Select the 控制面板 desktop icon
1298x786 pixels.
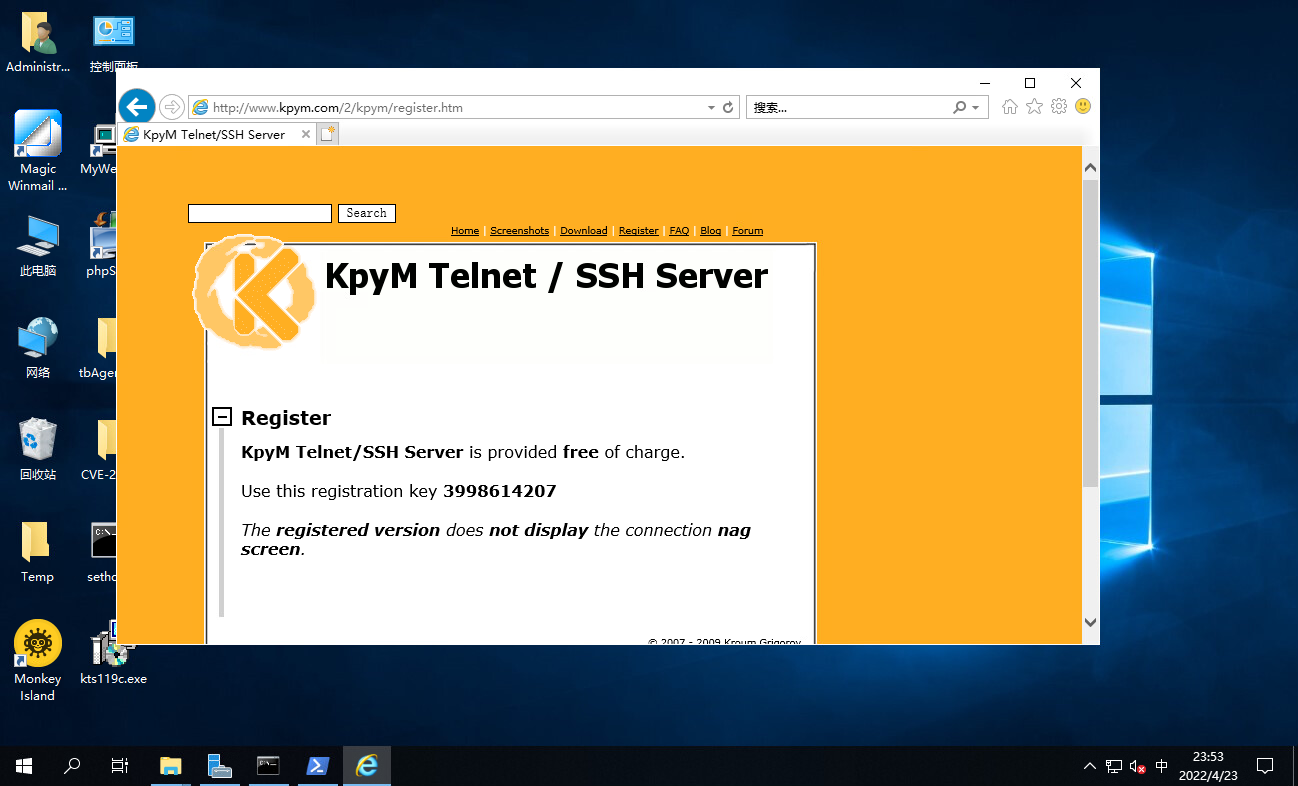tap(113, 44)
